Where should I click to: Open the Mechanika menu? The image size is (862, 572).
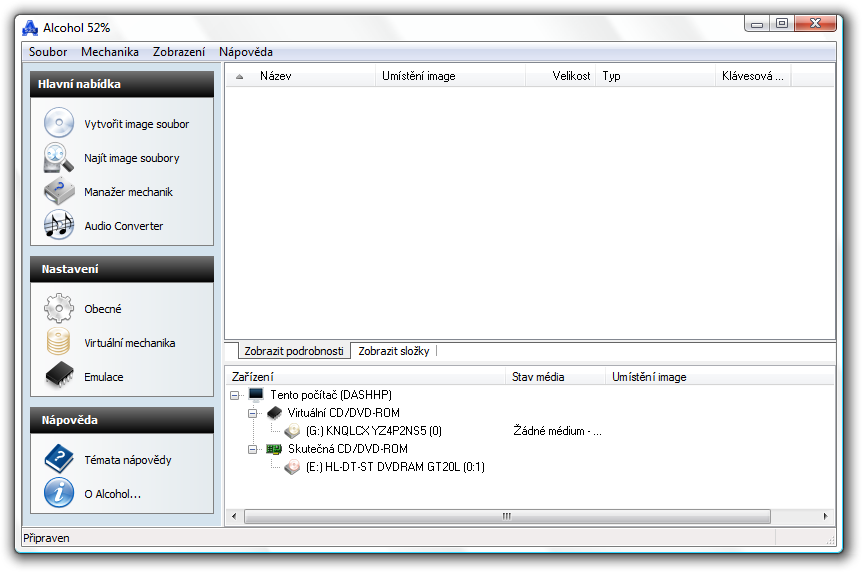point(109,52)
